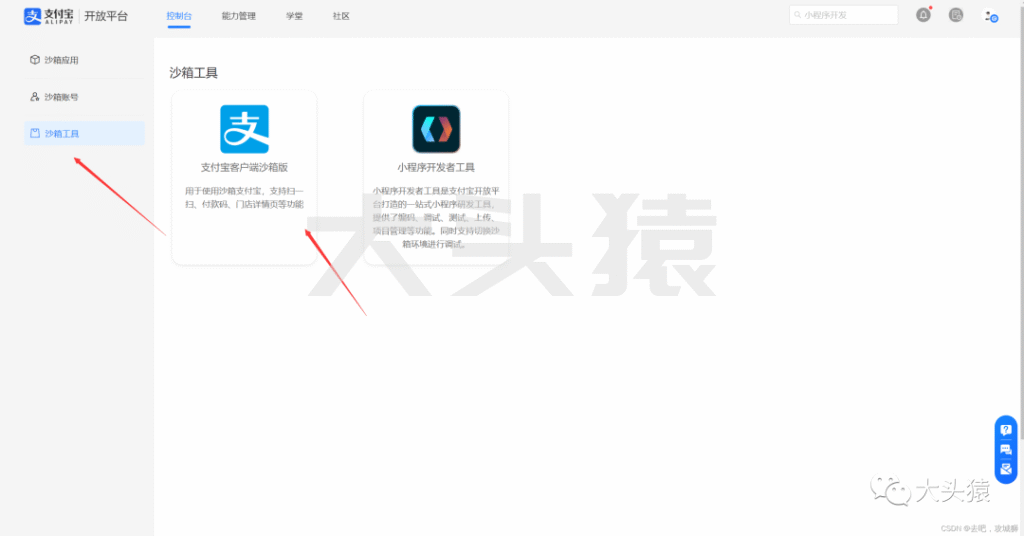Image resolution: width=1024 pixels, height=536 pixels.
Task: Click the blue Alipay sandbox client icon
Action: point(244,129)
